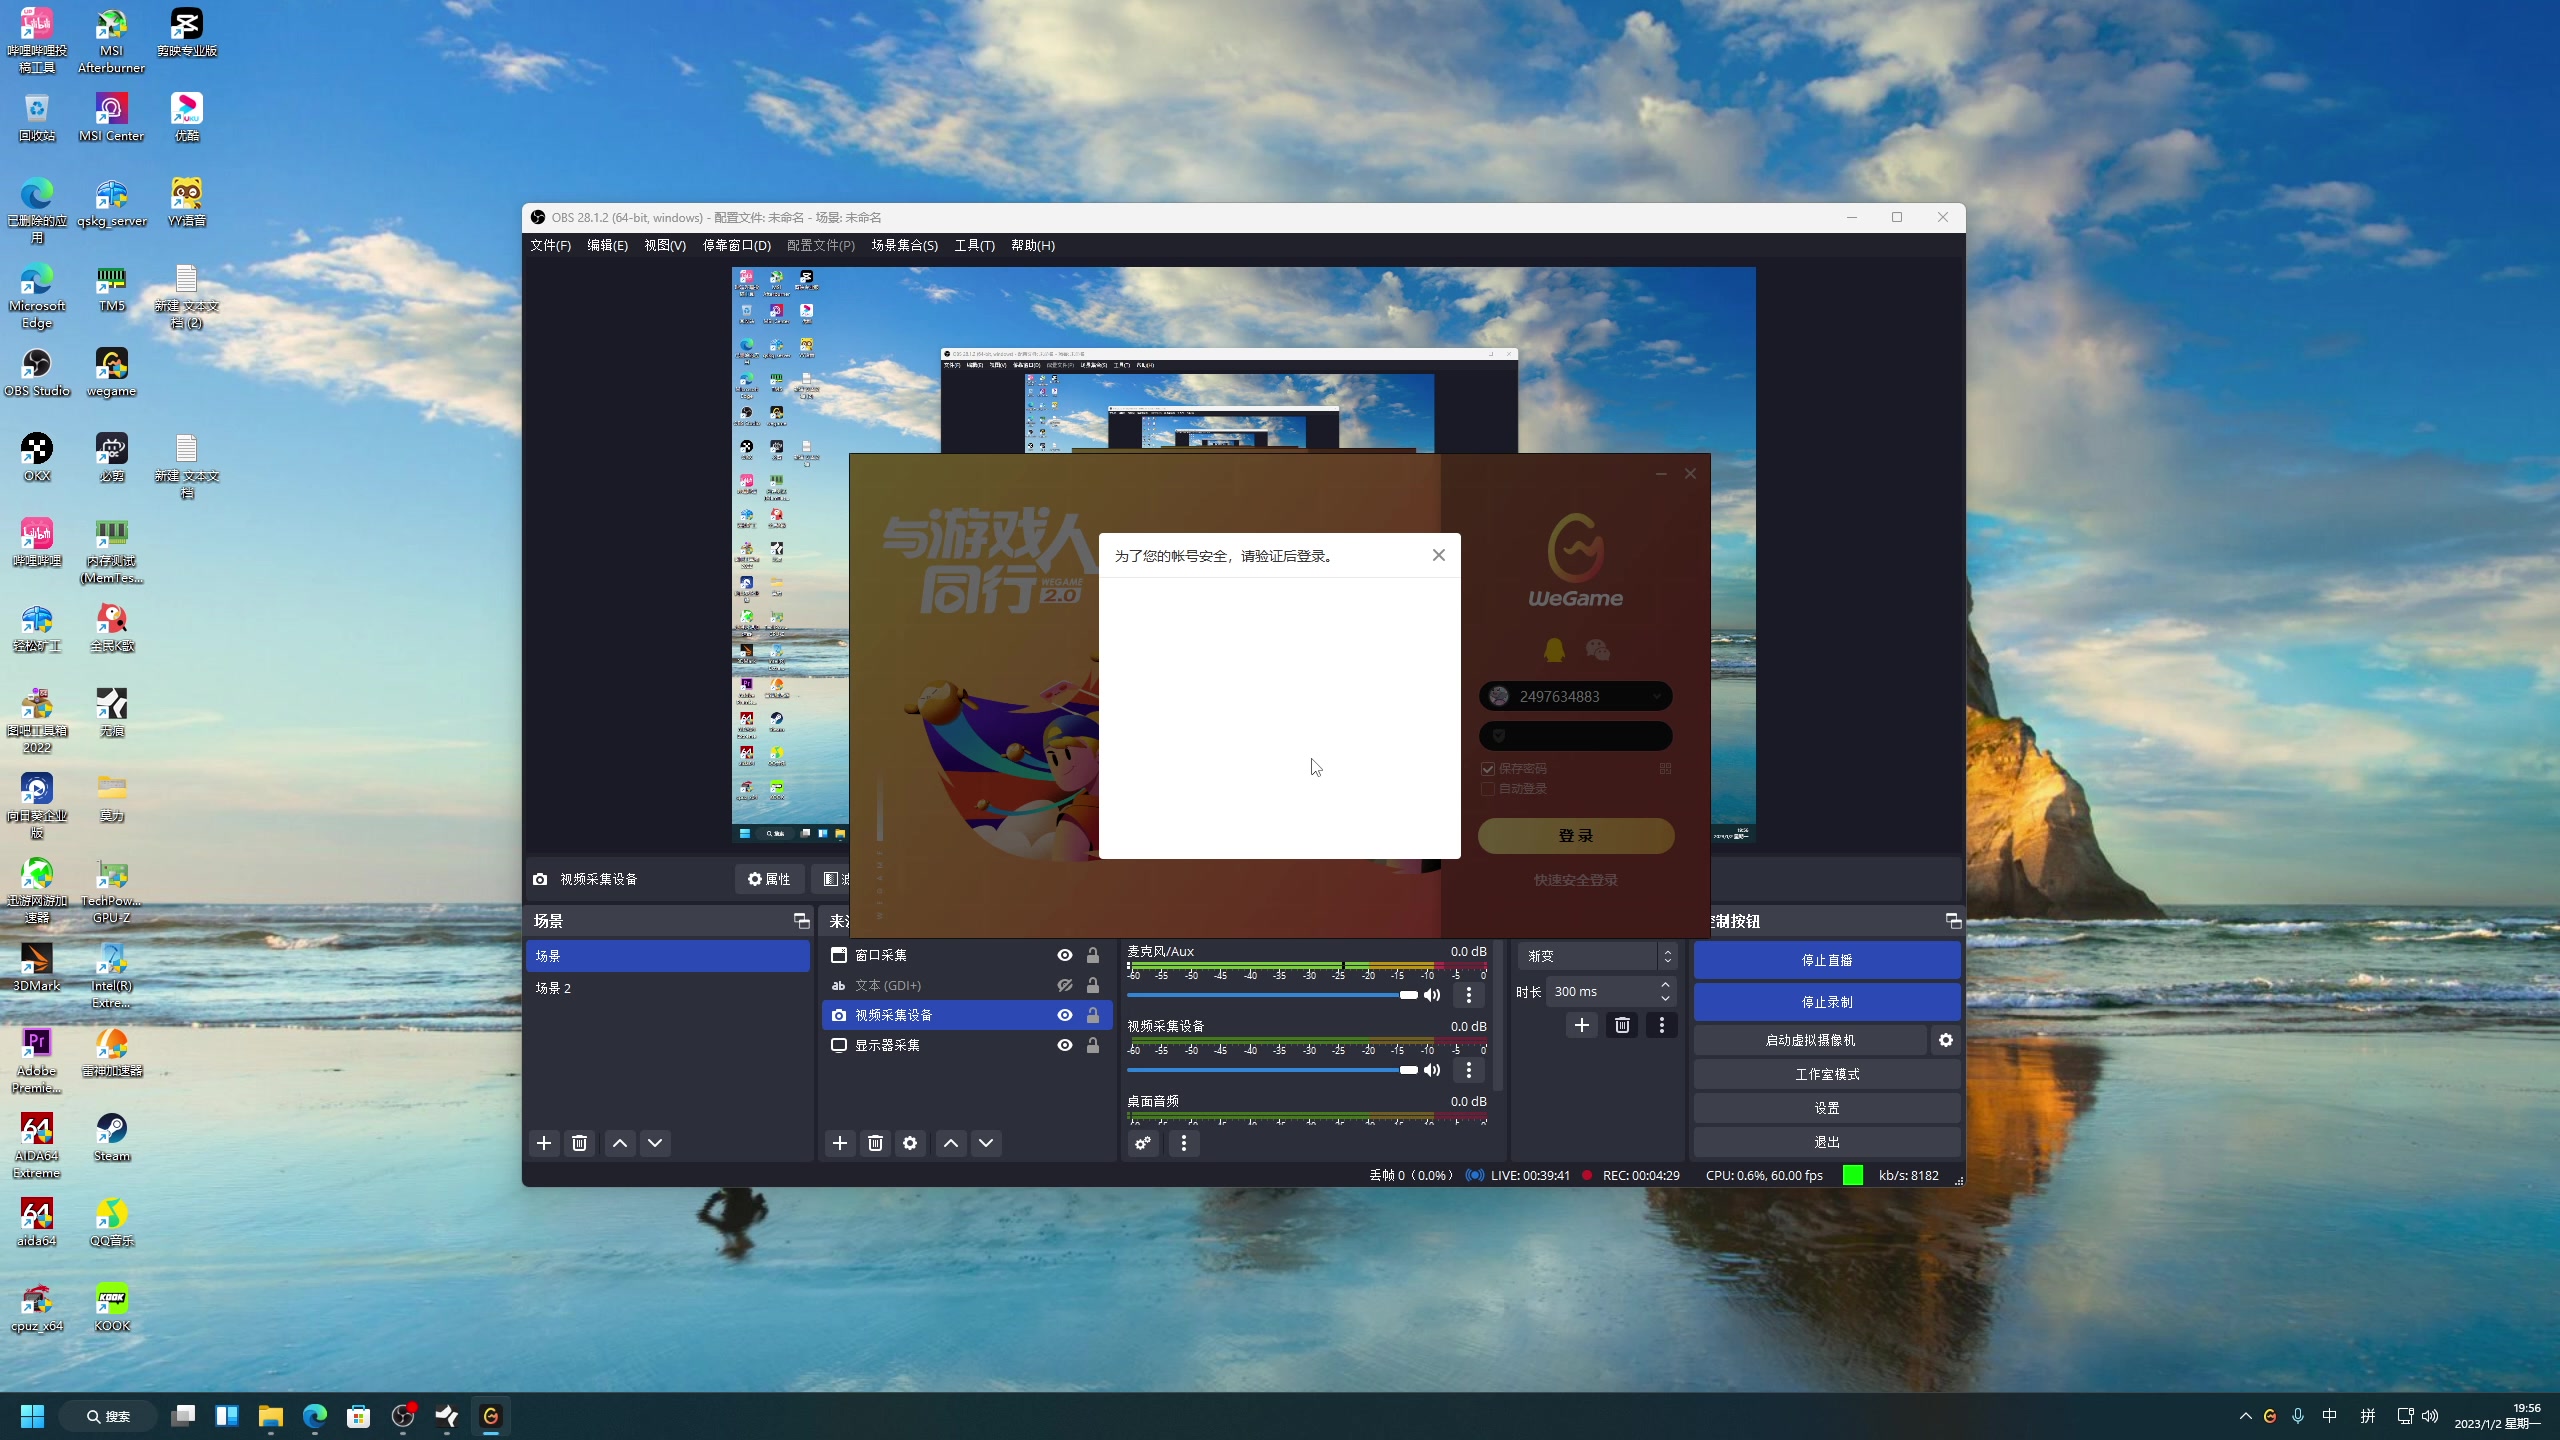This screenshot has height=1440, width=2560.
Task: Uncheck 保存密码 in WeGame login
Action: pyautogui.click(x=1488, y=769)
